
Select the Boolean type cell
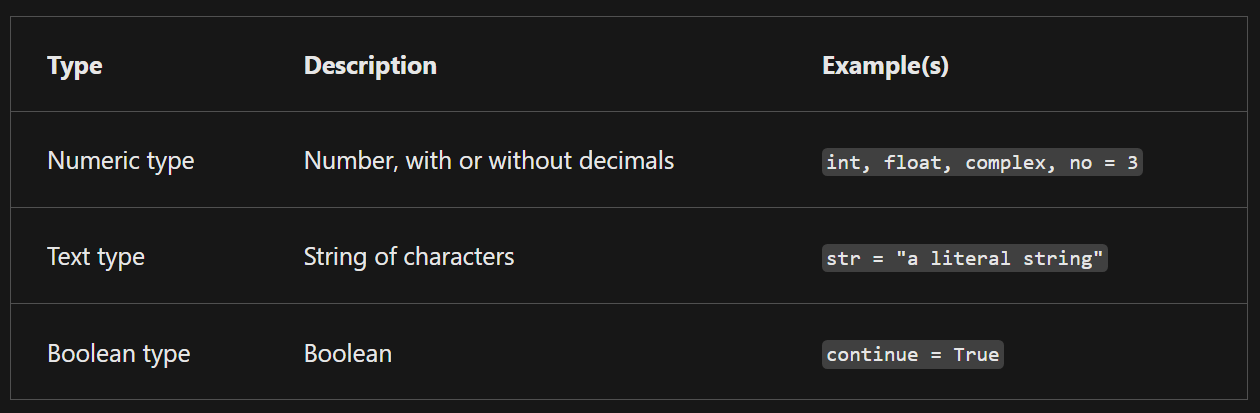119,353
